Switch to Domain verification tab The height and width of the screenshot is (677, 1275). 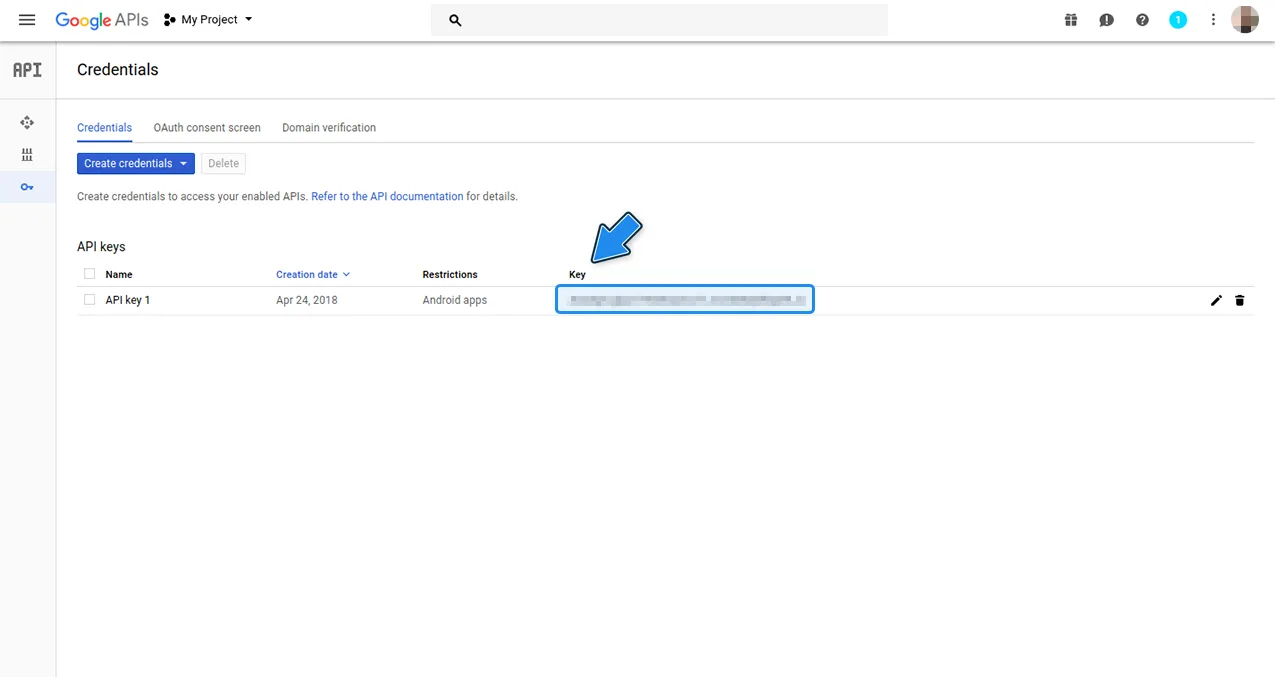pos(329,128)
